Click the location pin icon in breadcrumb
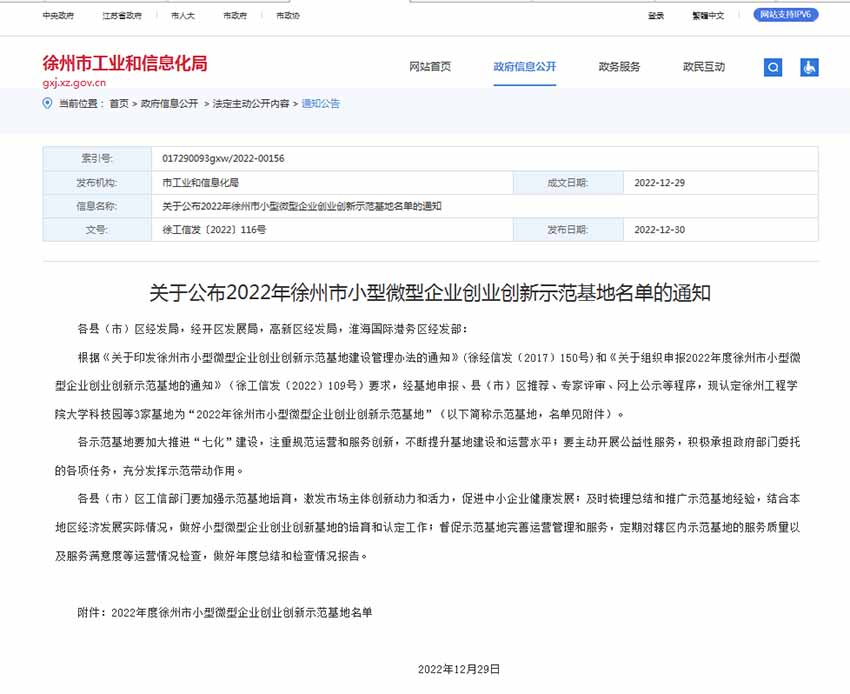The height and width of the screenshot is (694, 850). click(47, 103)
